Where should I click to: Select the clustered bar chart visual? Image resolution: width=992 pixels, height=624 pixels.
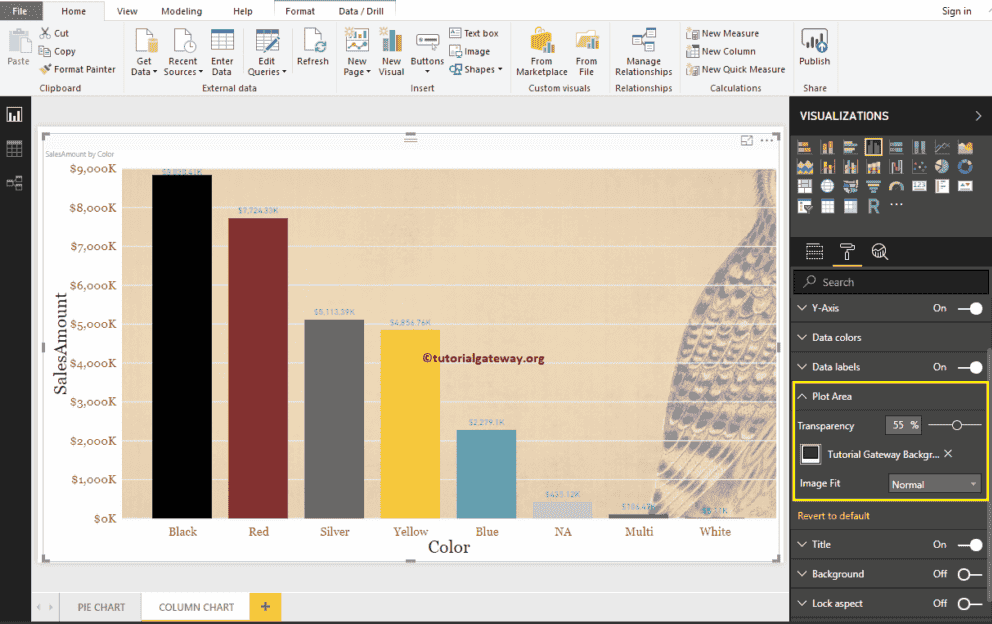point(850,147)
